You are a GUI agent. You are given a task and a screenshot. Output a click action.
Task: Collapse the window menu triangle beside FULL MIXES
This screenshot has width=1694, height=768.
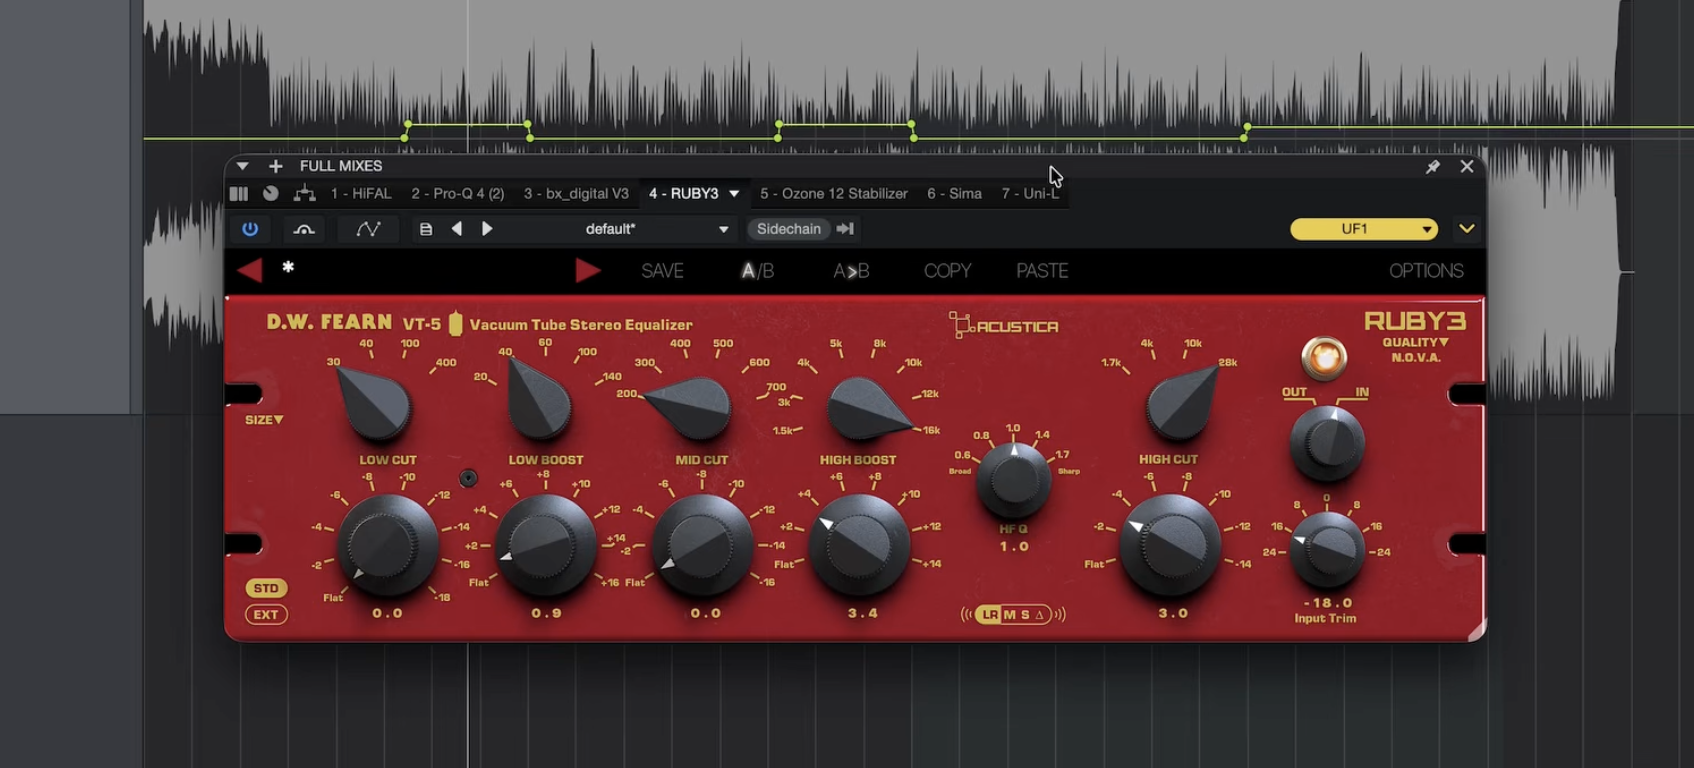242,166
